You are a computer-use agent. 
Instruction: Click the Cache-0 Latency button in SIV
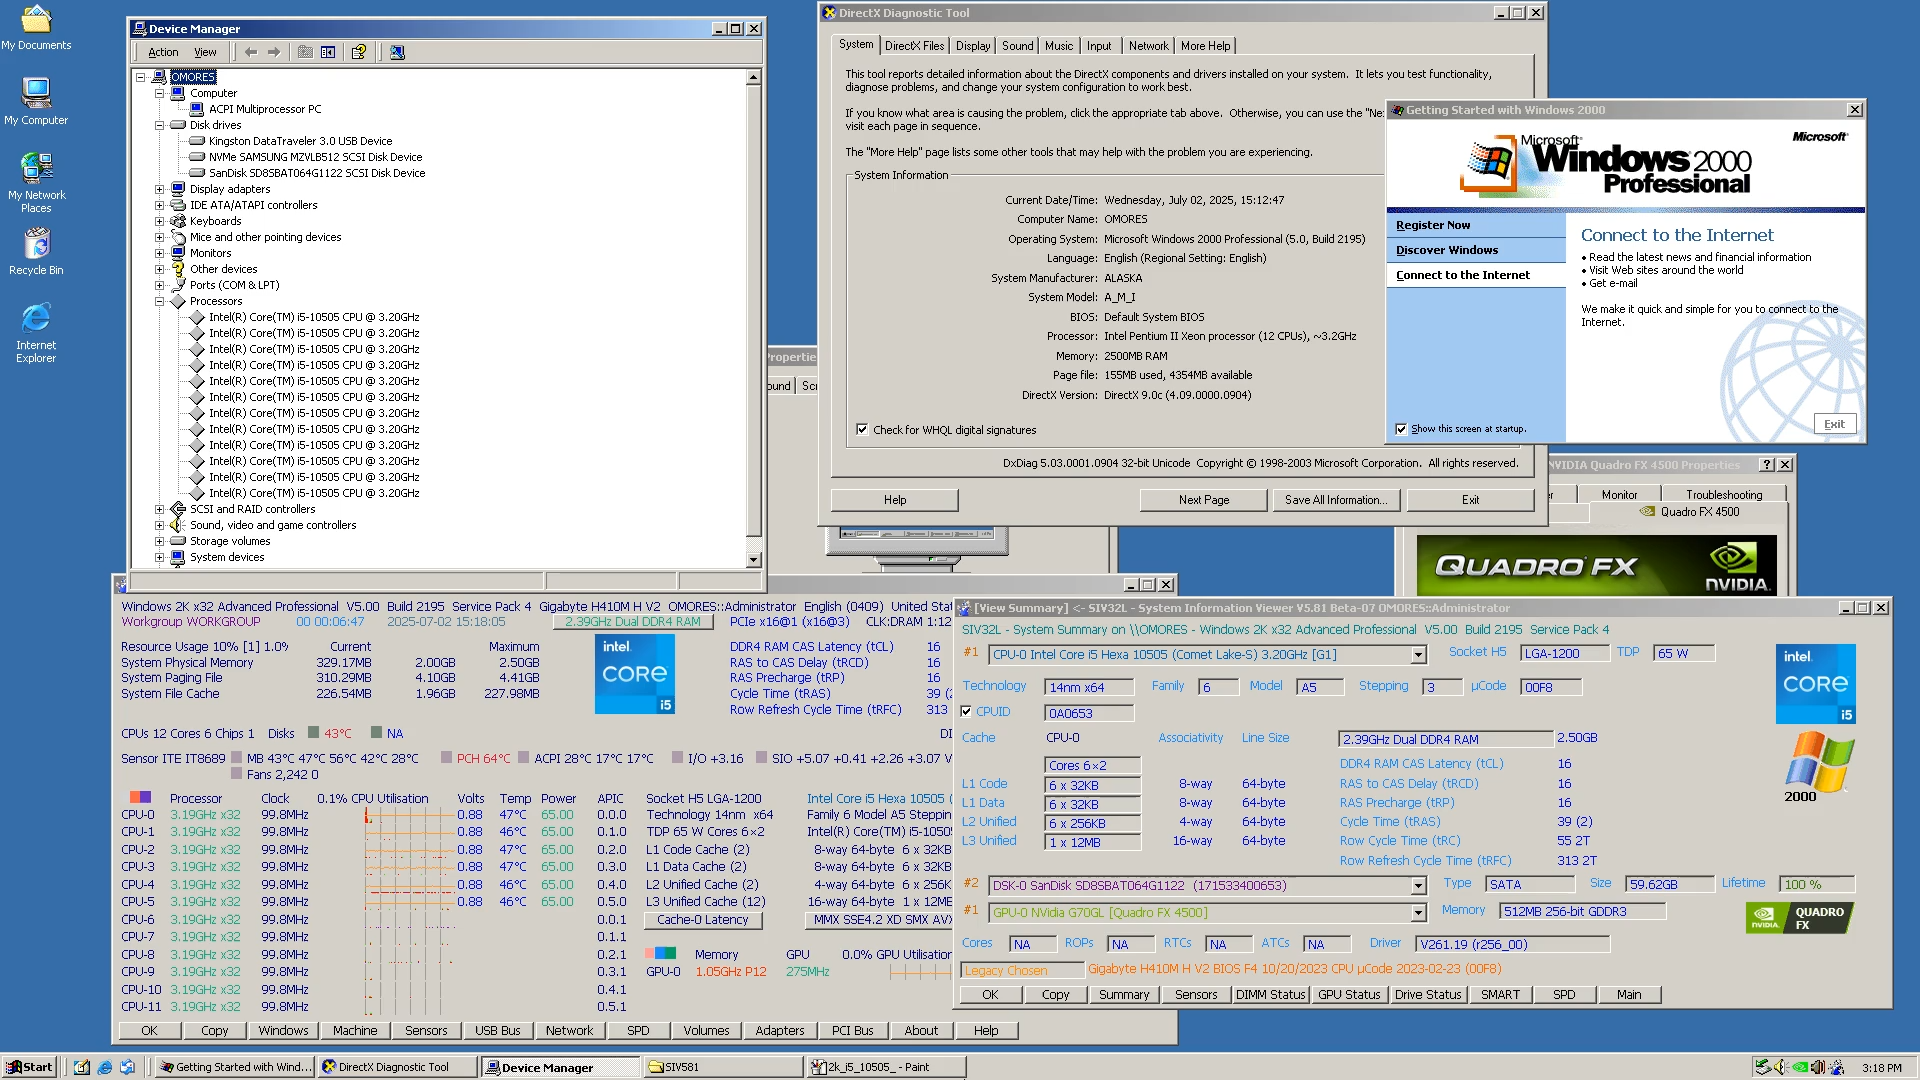pyautogui.click(x=702, y=920)
